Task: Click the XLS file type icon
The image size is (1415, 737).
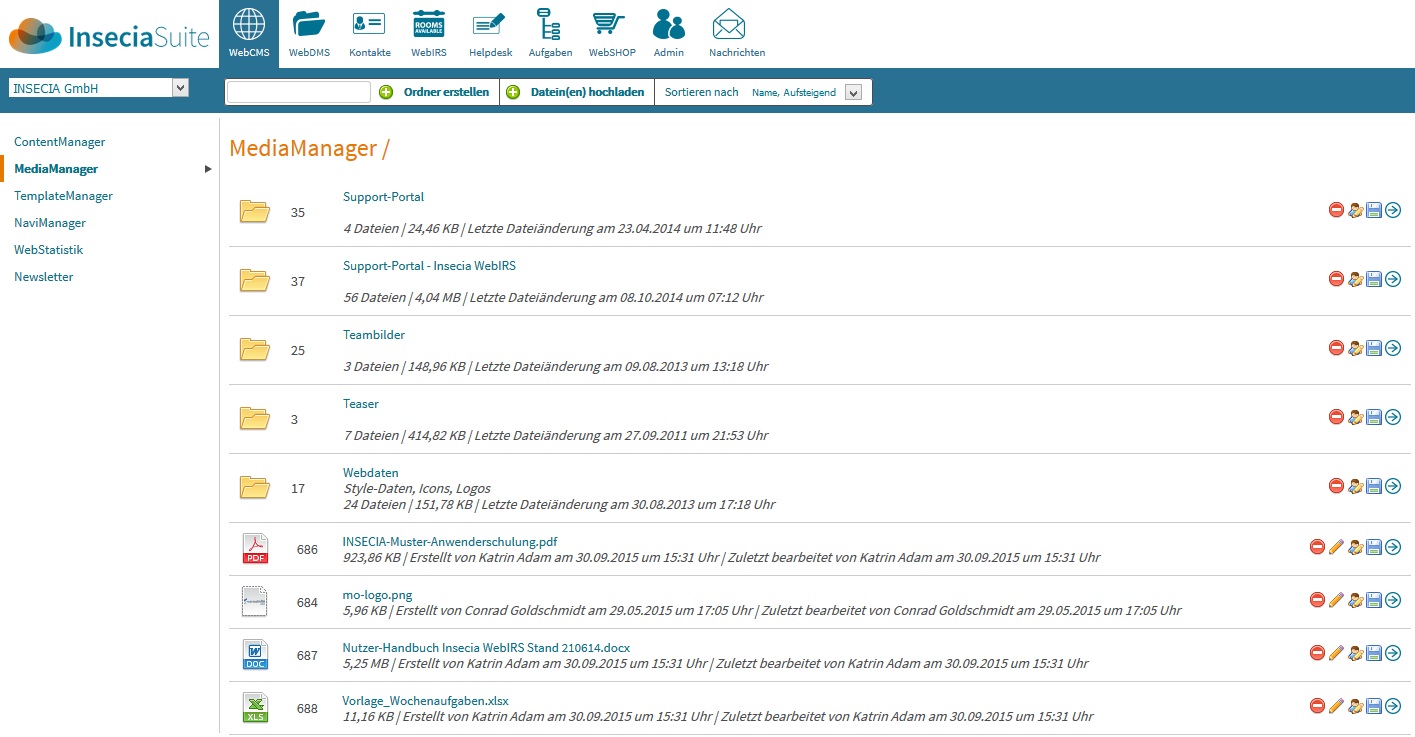Action: click(x=256, y=708)
